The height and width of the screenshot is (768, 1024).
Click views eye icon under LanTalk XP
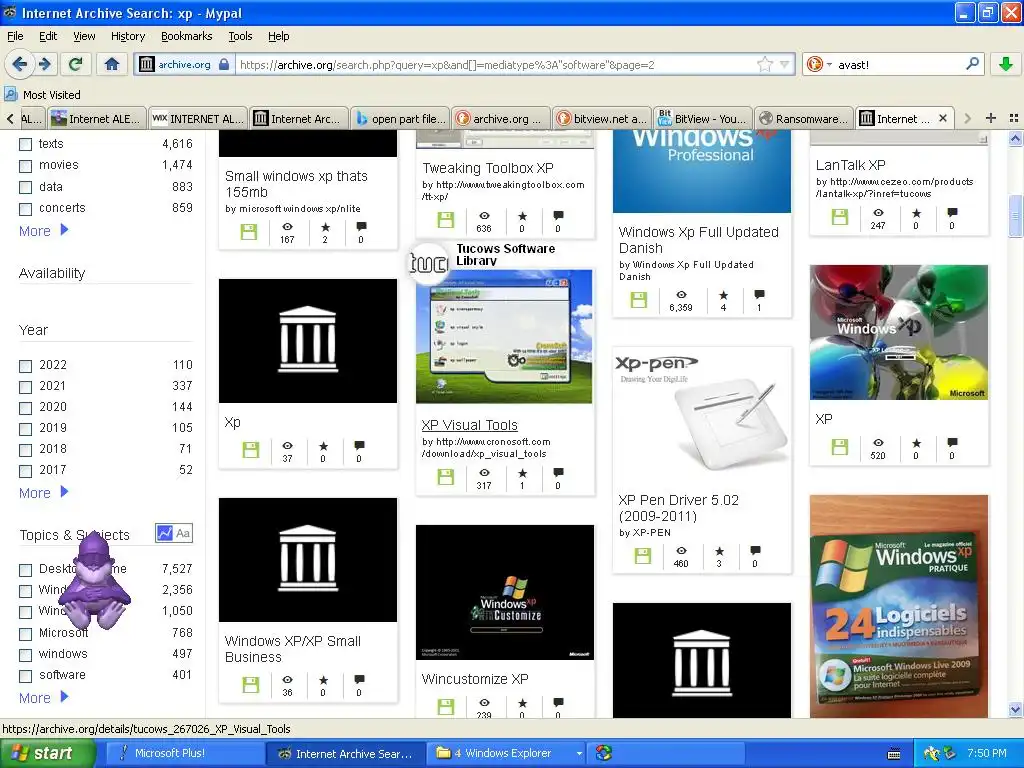point(878,213)
